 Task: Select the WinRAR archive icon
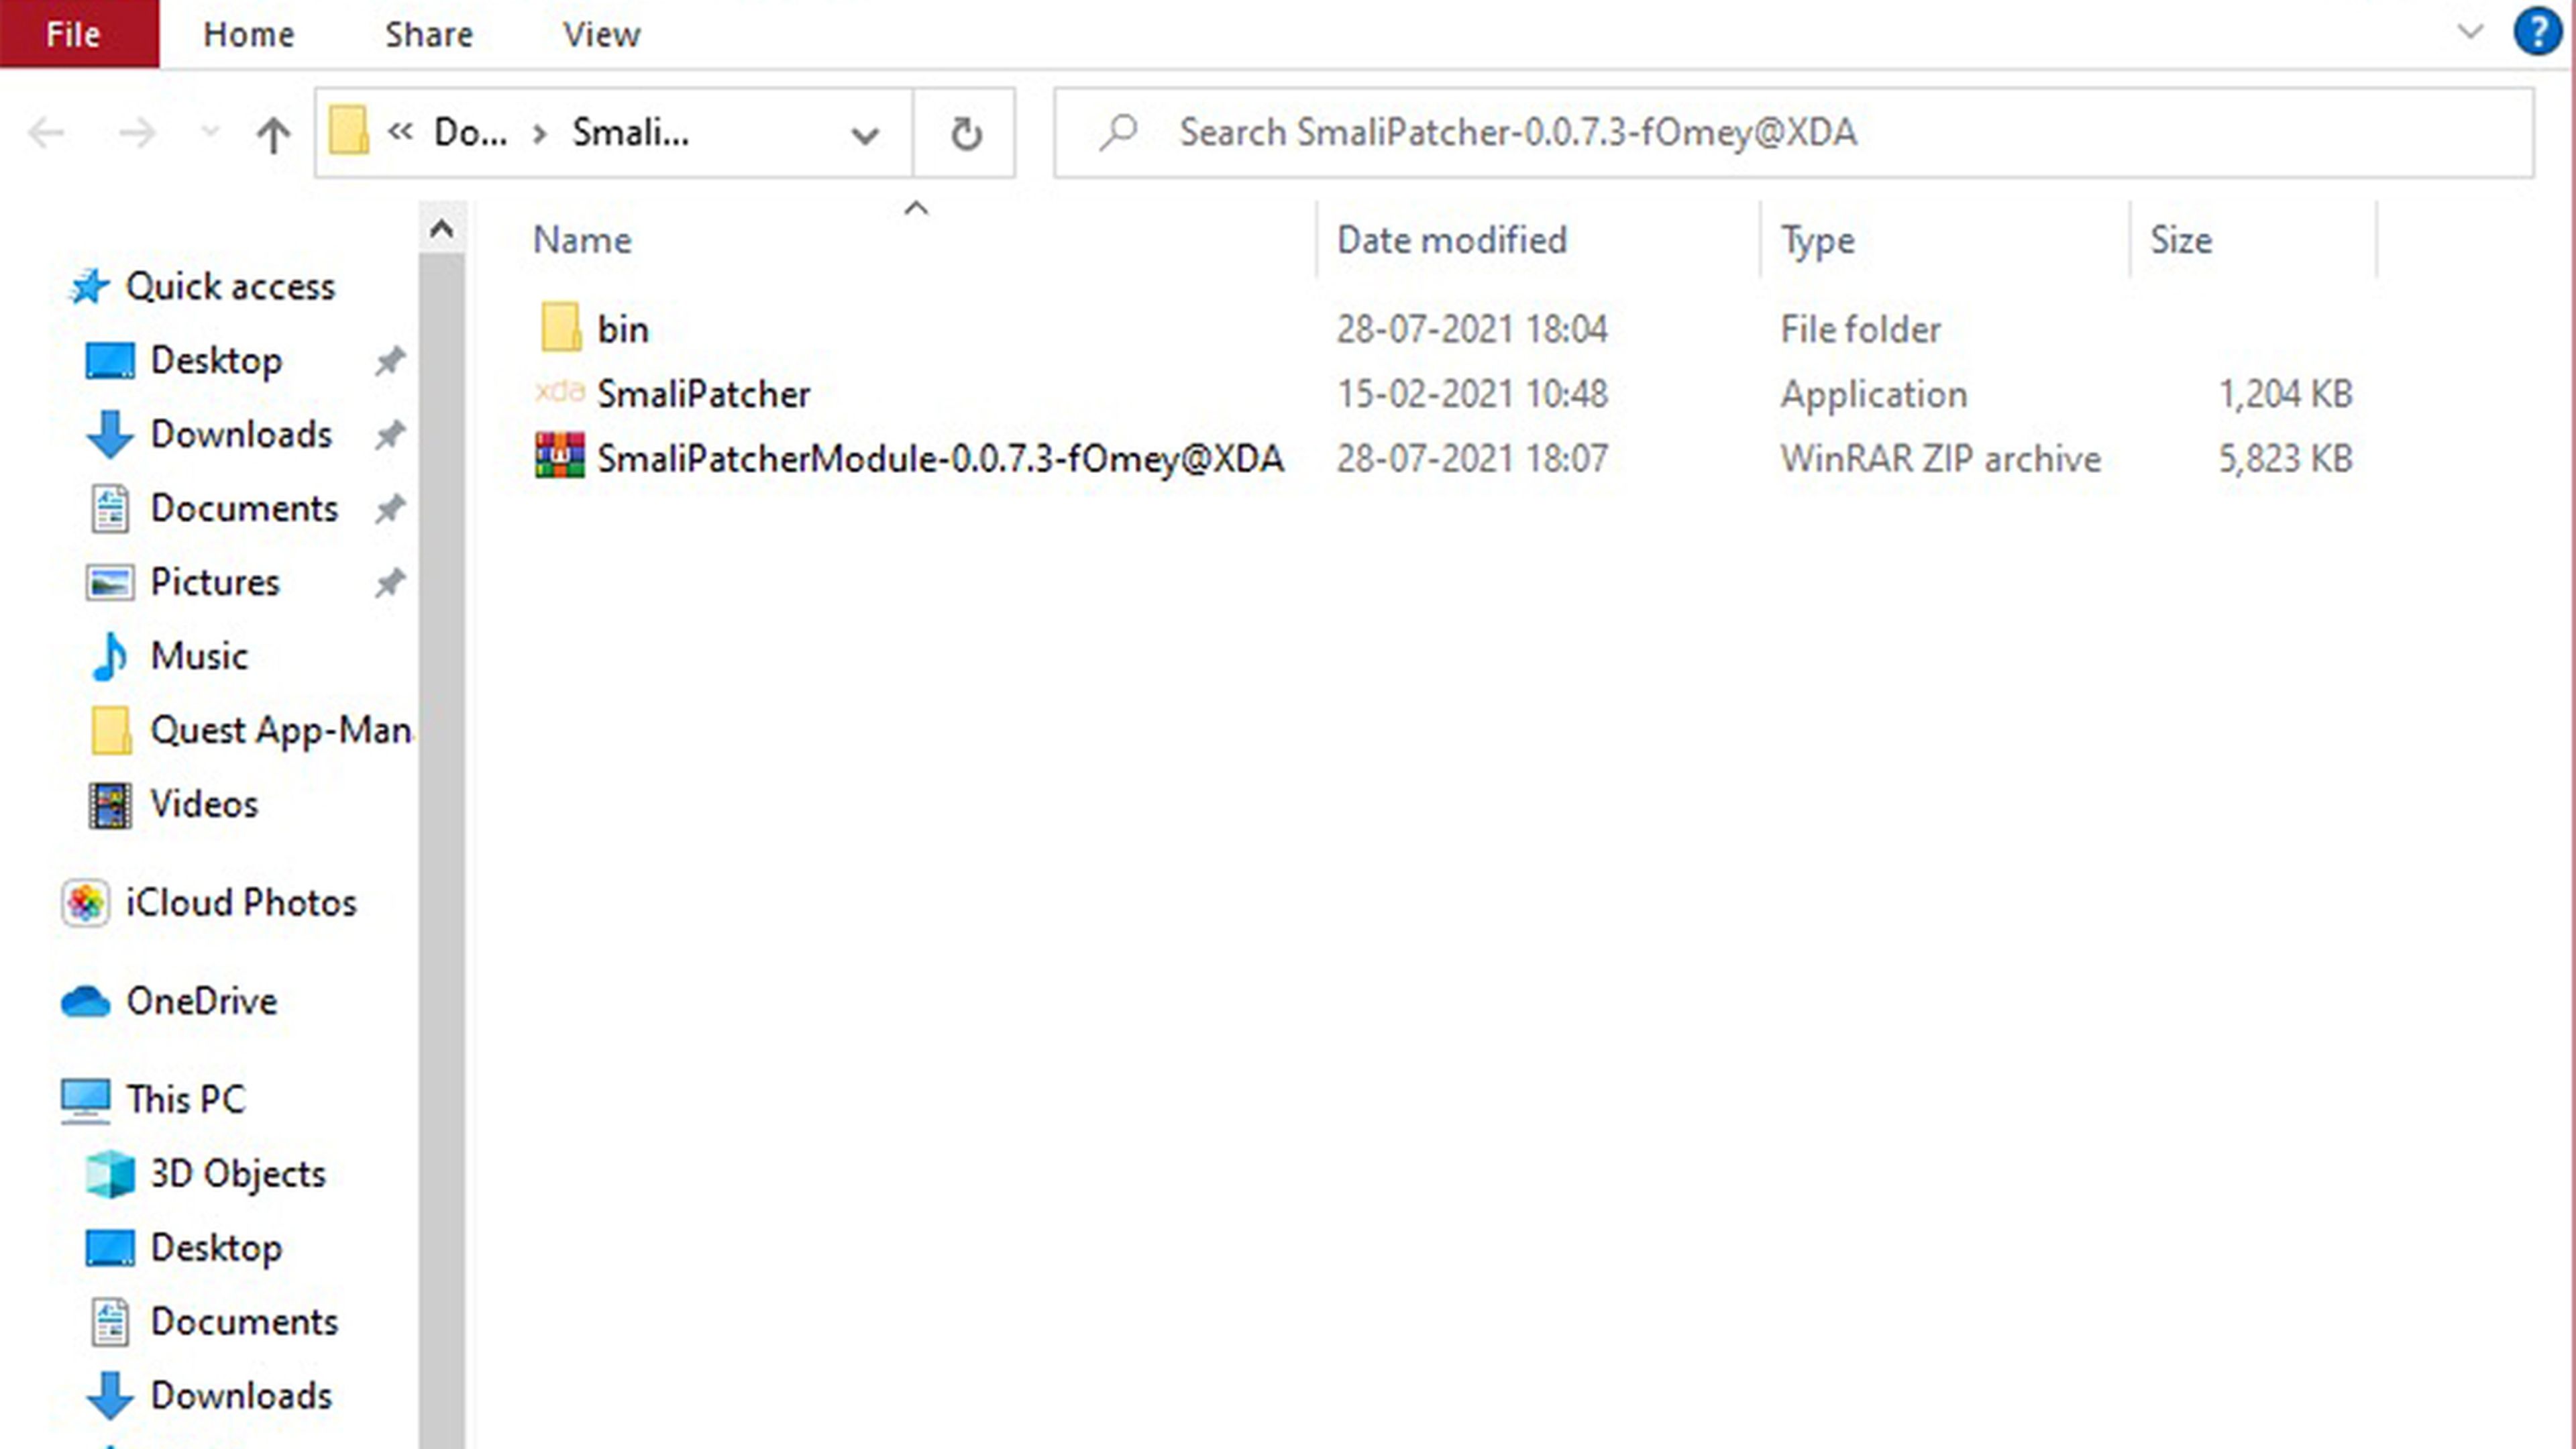tap(560, 456)
